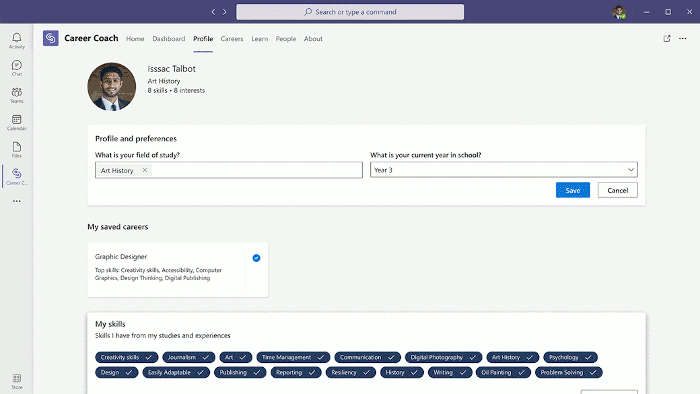
Task: Toggle the Problem Solving skill chip
Action: [x=569, y=373]
